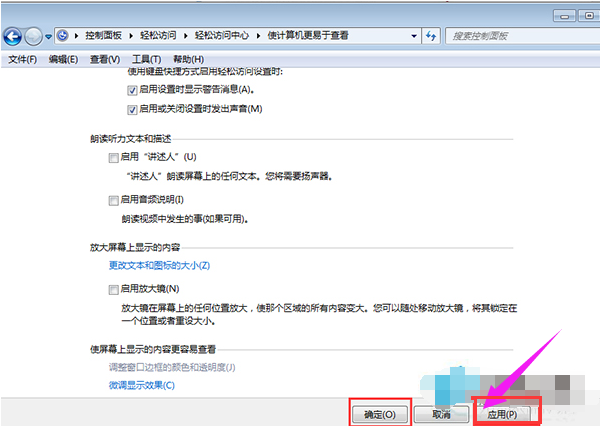Open the 工具(T) menu
This screenshot has width=600, height=434.
point(146,59)
